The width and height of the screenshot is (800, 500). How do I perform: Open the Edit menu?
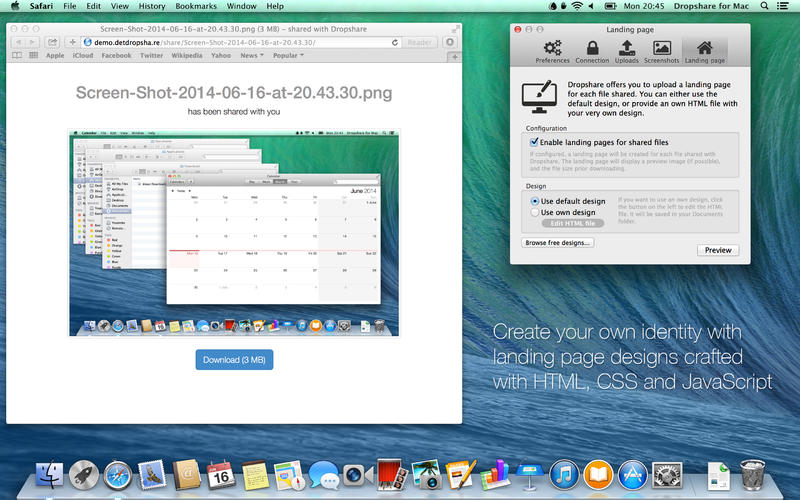coord(93,6)
